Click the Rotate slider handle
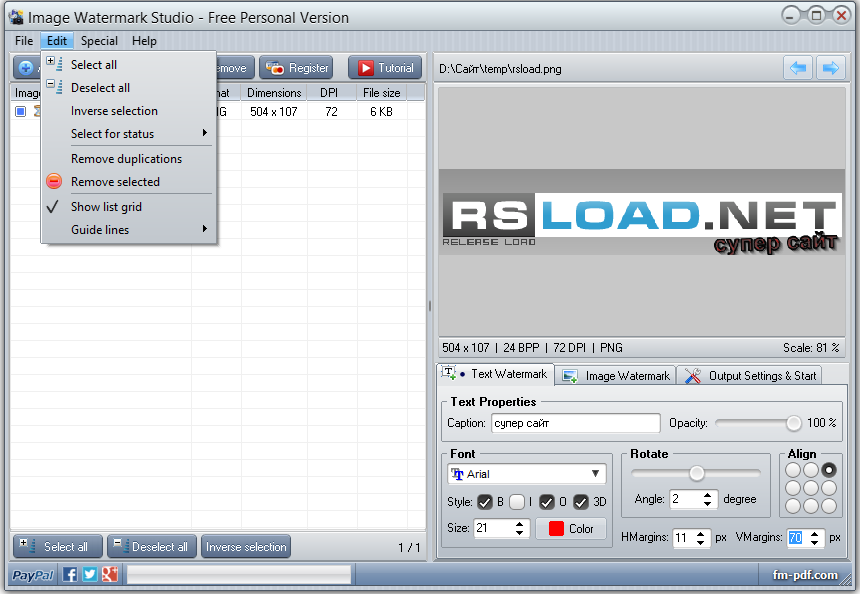 point(697,473)
